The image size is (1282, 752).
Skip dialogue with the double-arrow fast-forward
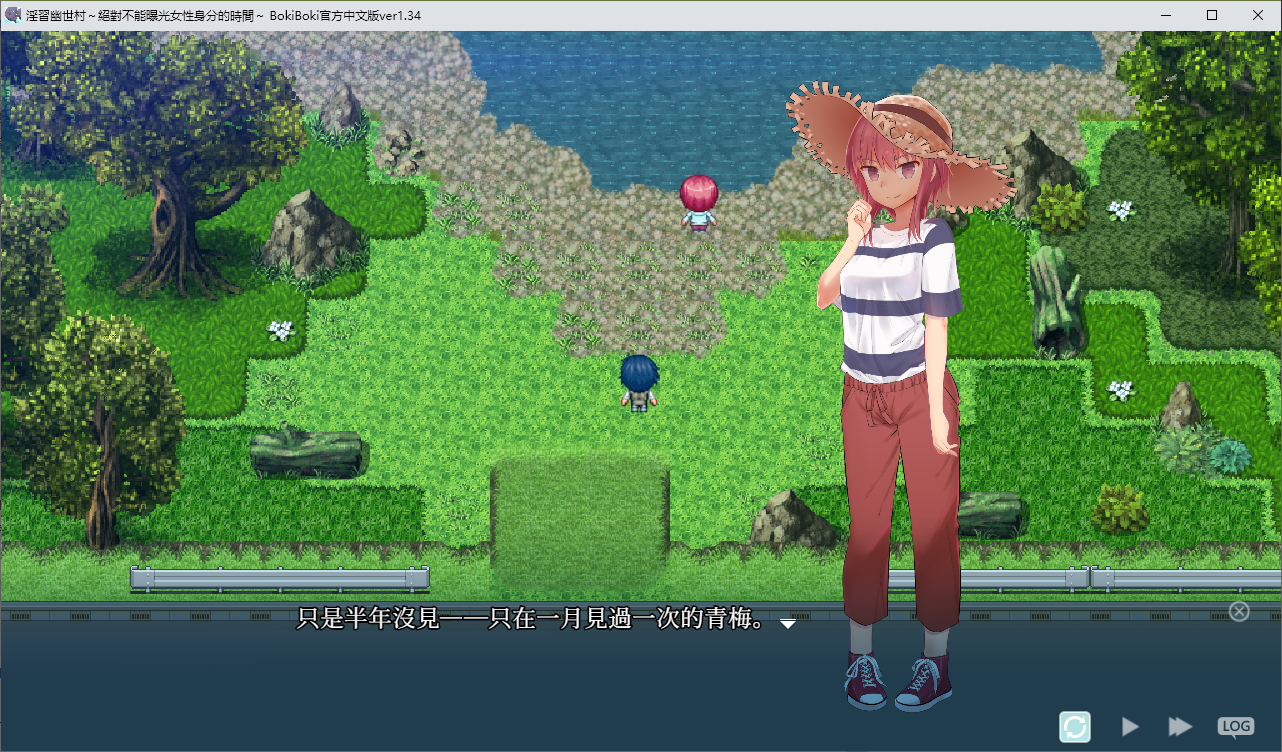click(1181, 726)
